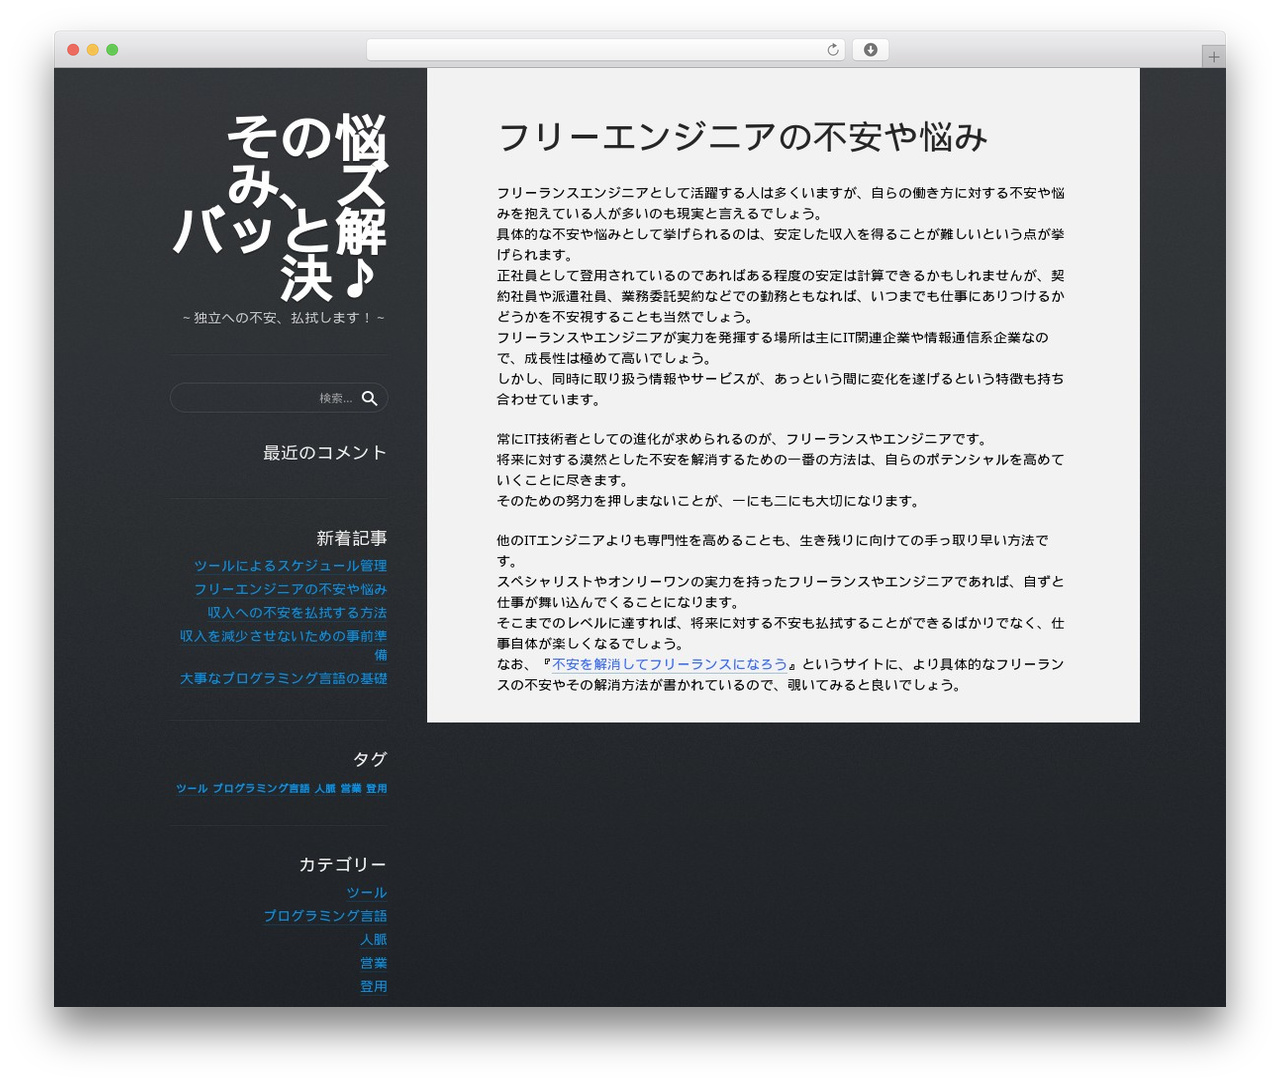Click the tagline 独立への不安、払拭します！
The image size is (1280, 1084).
coord(284,318)
